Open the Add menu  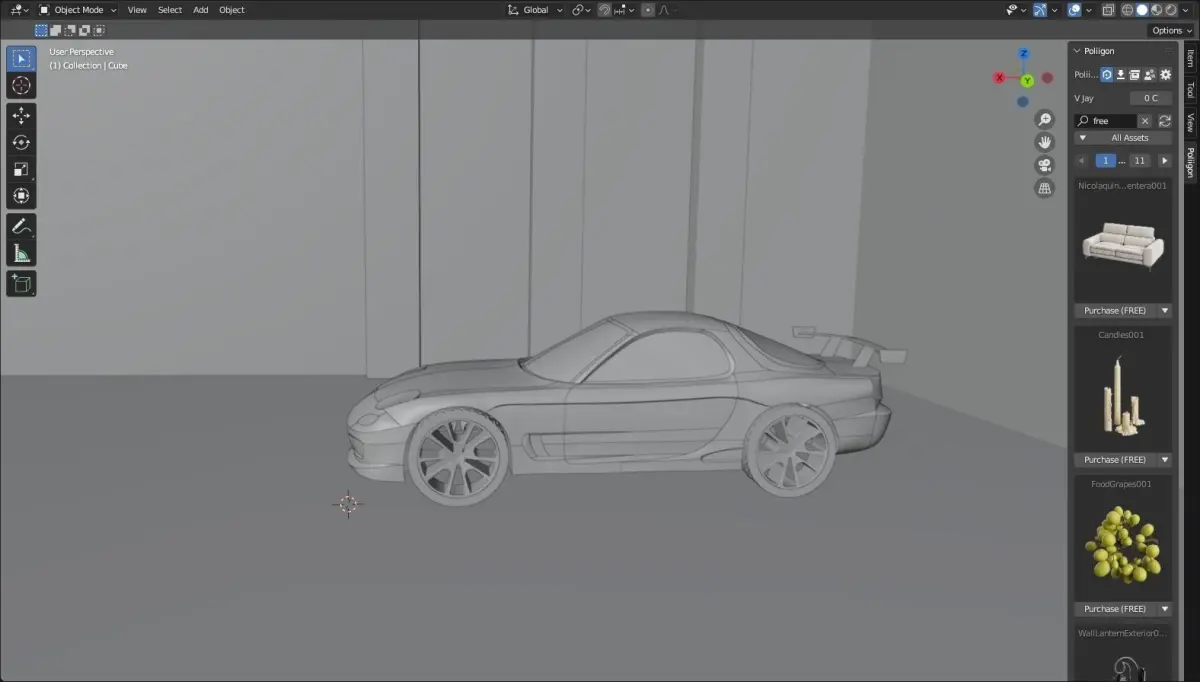coord(201,10)
